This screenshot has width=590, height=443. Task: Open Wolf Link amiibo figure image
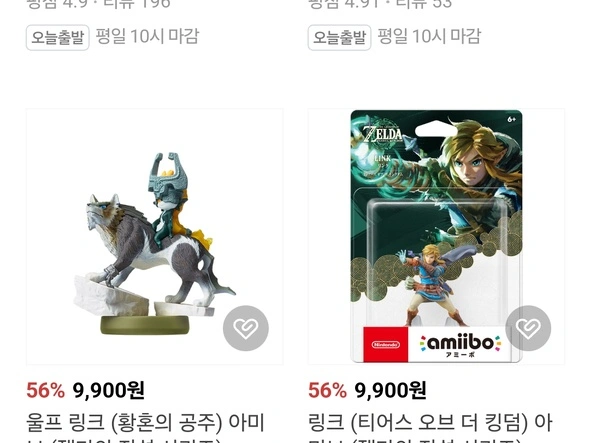click(x=155, y=237)
